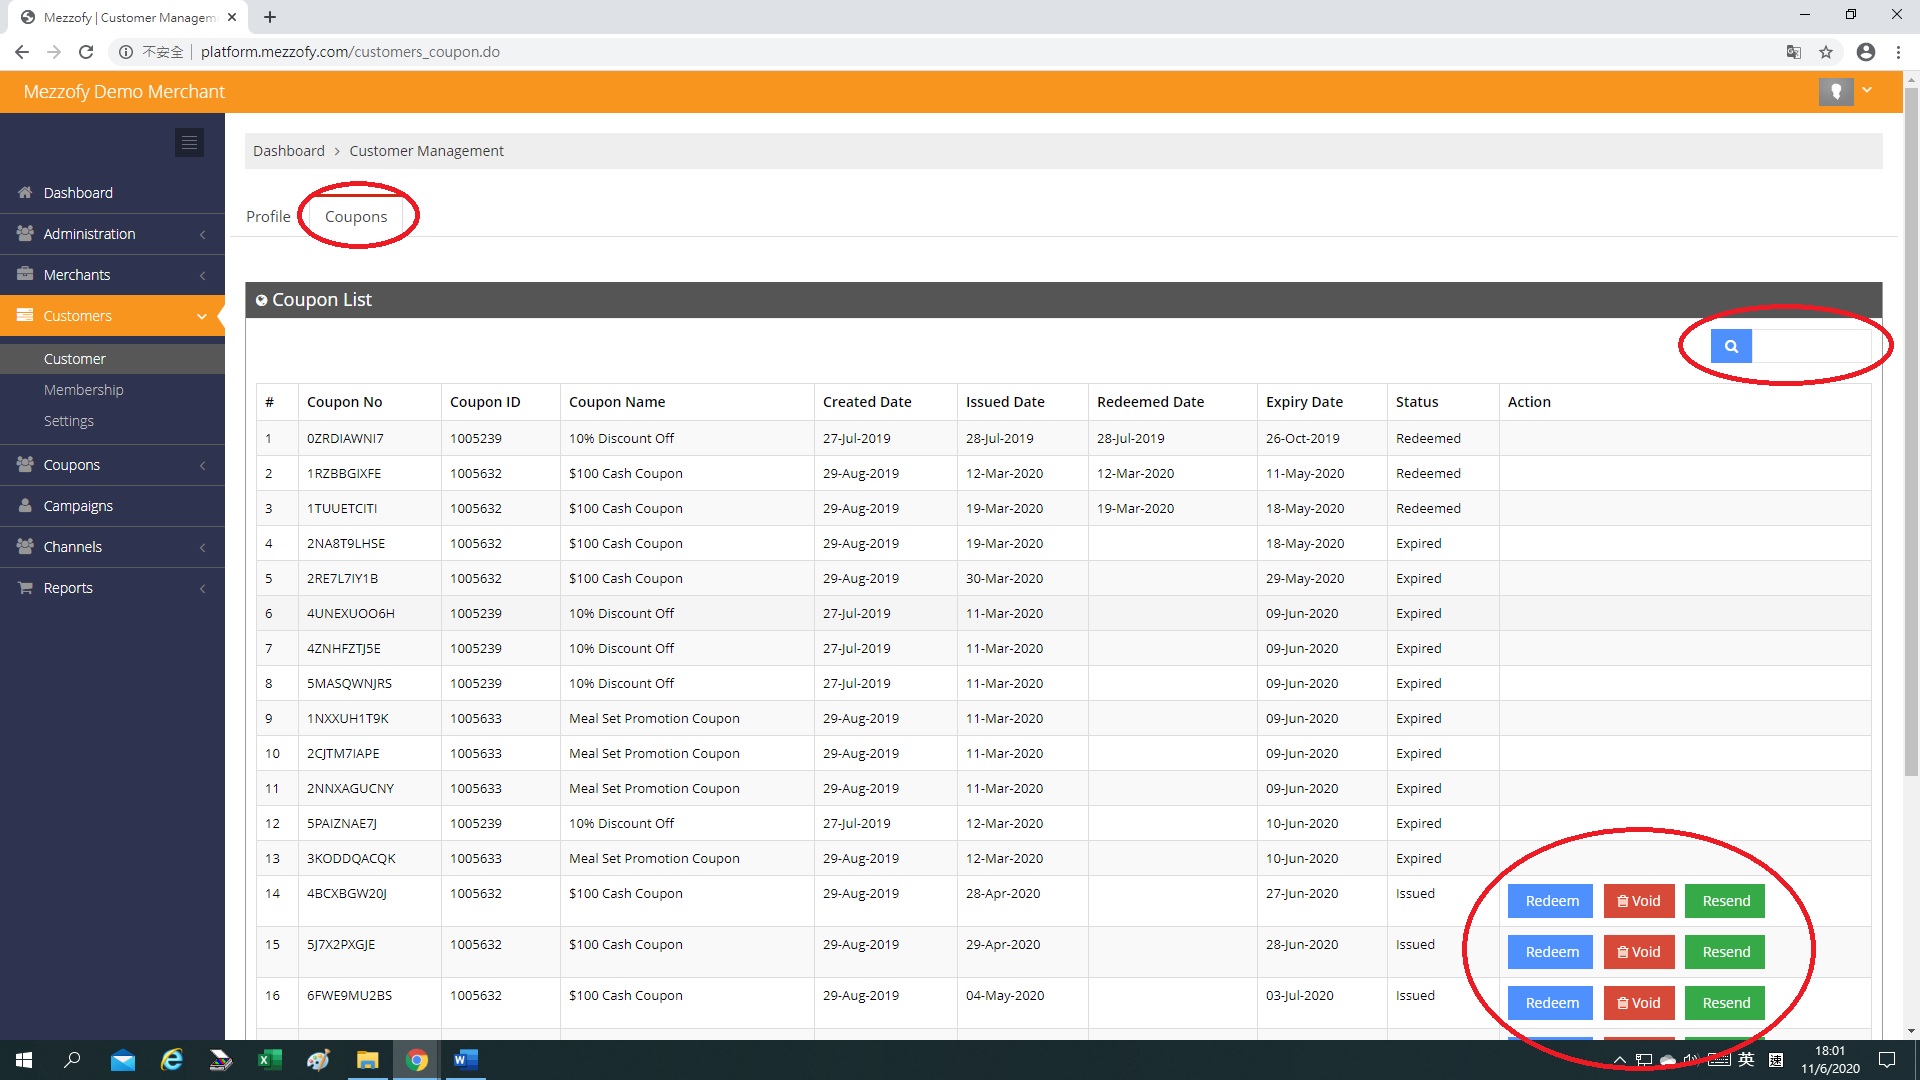Click the browser reload icon
The width and height of the screenshot is (1920, 1080).
click(86, 52)
